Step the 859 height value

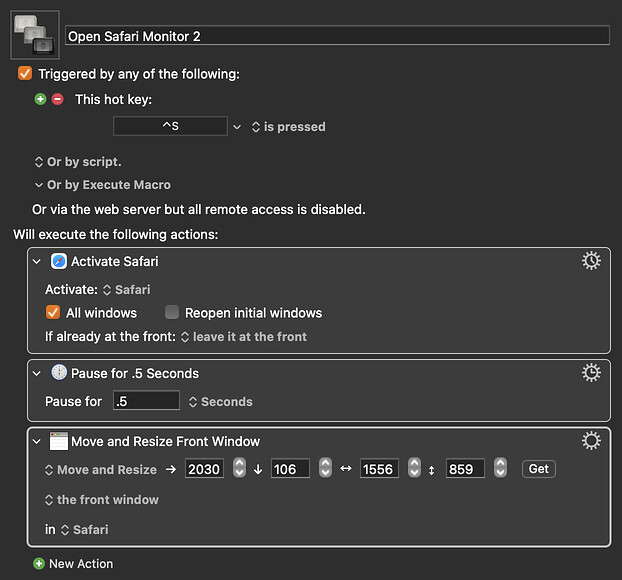pyautogui.click(x=500, y=467)
